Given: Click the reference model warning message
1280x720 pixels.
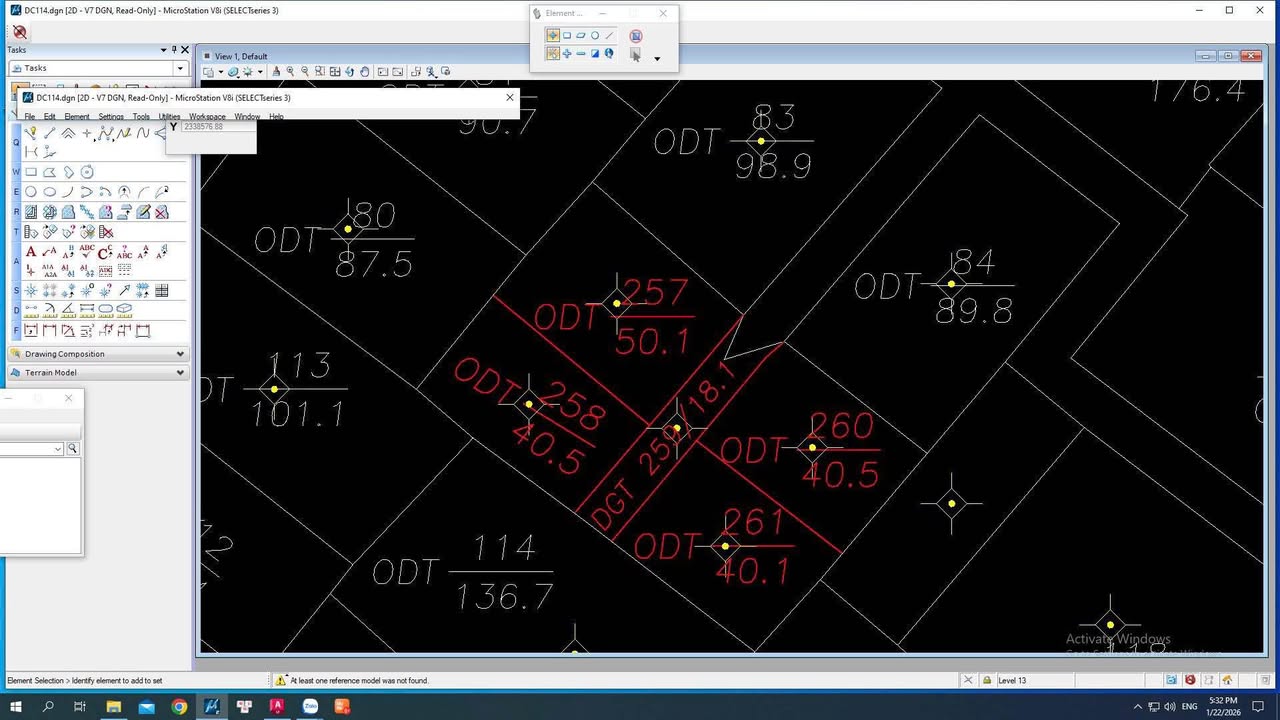Looking at the screenshot, I should (358, 681).
